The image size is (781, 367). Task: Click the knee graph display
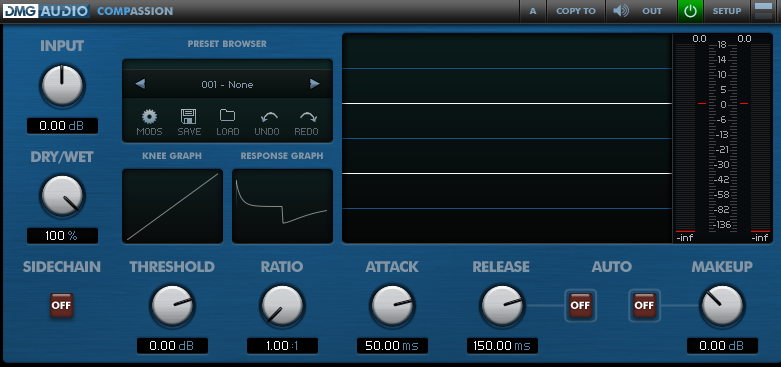point(172,206)
